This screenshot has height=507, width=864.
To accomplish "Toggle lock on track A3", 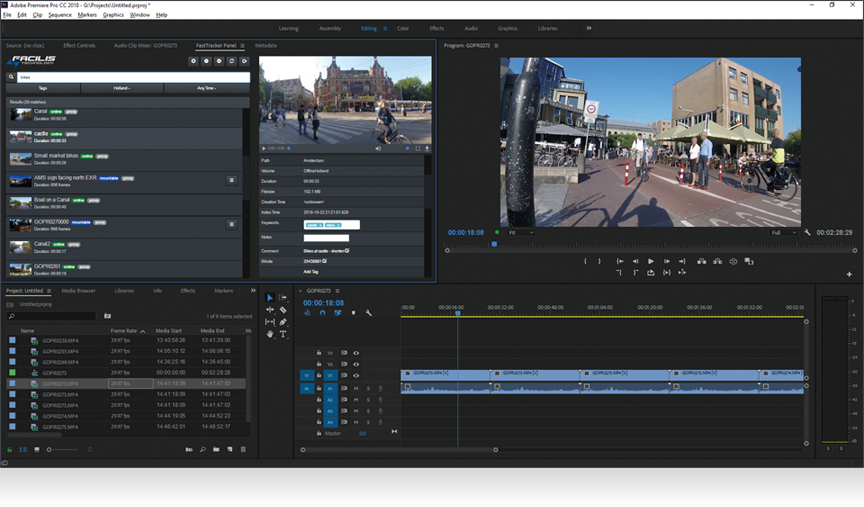I will [x=318, y=411].
